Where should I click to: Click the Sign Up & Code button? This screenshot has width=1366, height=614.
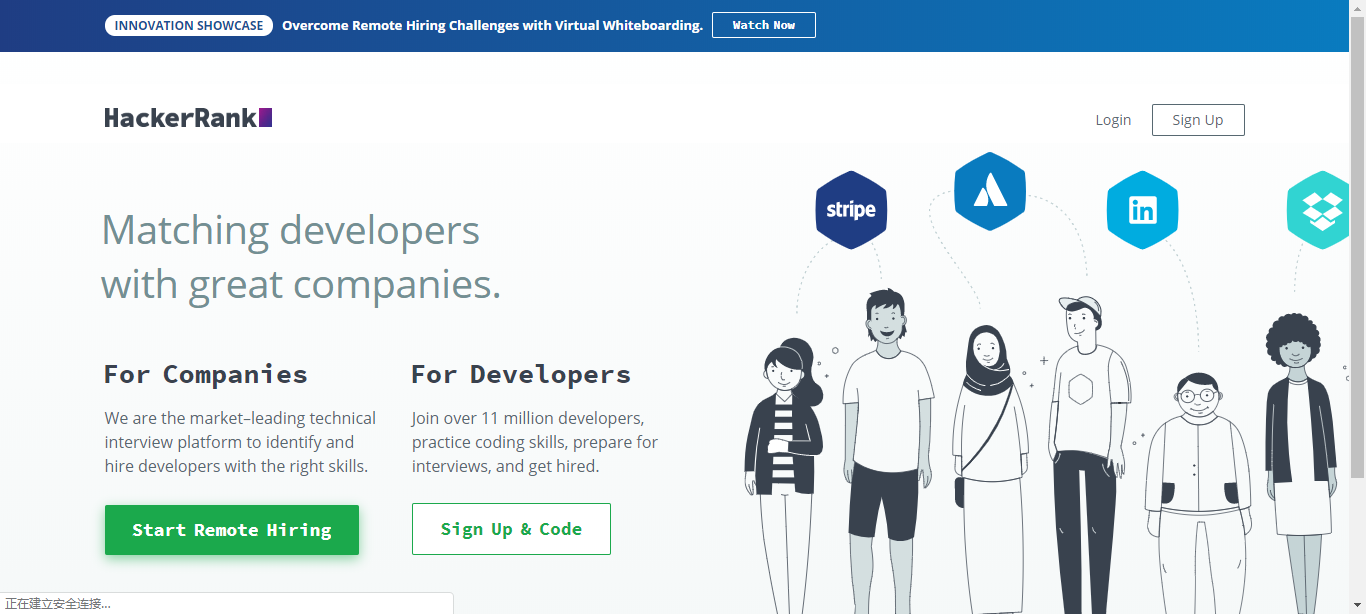click(511, 529)
